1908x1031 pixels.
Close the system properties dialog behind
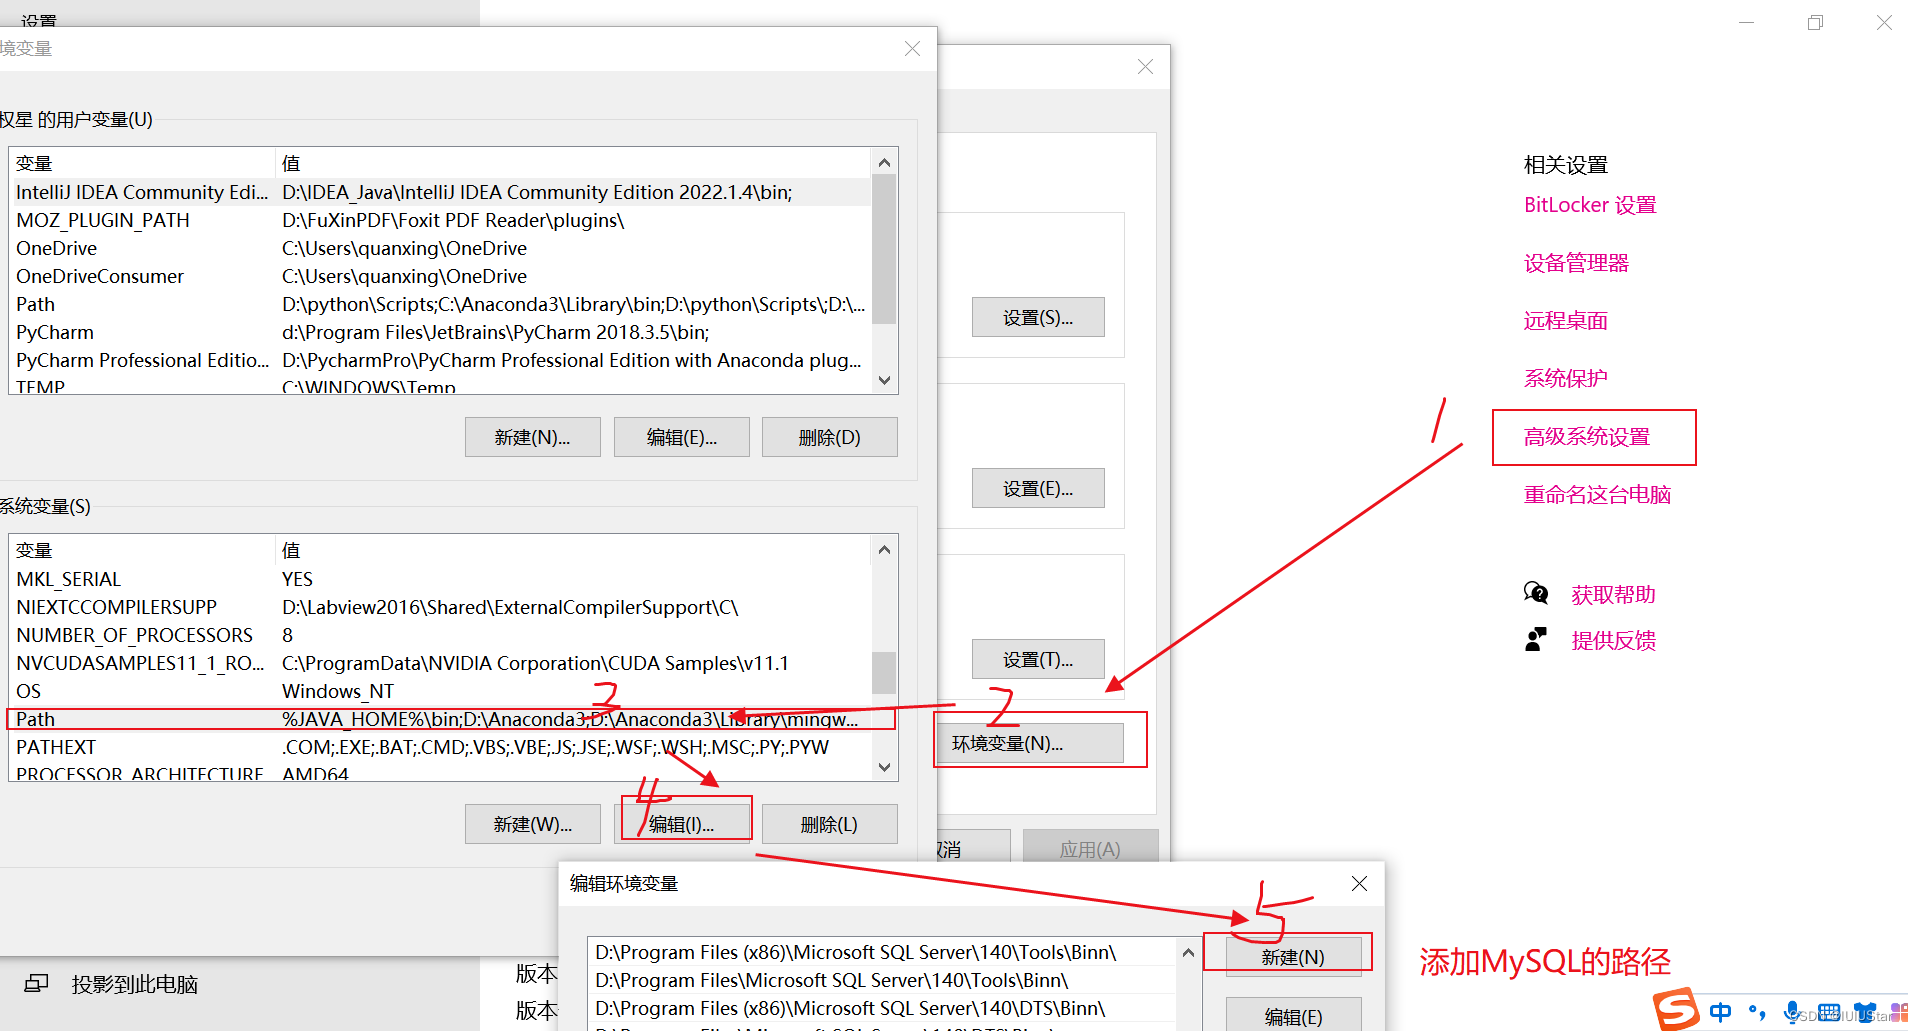[1145, 67]
